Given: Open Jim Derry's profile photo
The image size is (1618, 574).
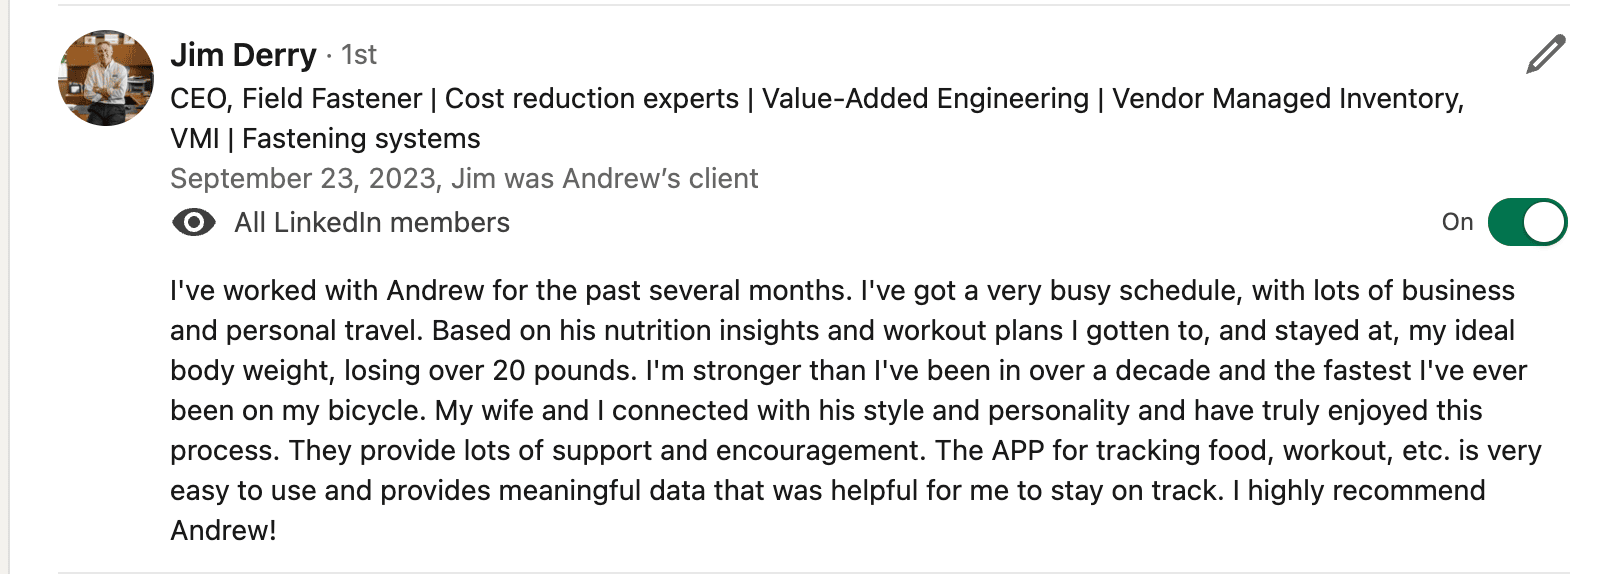Looking at the screenshot, I should coord(107,78).
